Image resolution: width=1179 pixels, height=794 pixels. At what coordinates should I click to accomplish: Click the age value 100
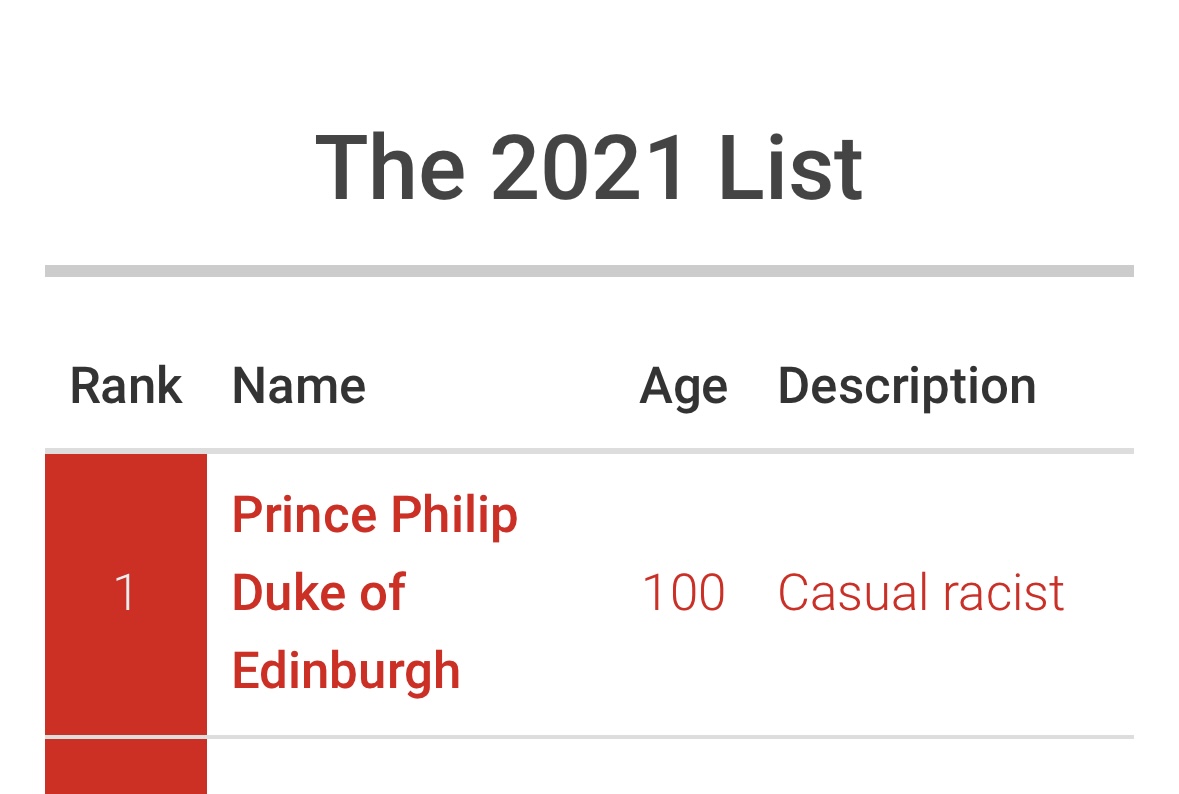click(x=683, y=592)
